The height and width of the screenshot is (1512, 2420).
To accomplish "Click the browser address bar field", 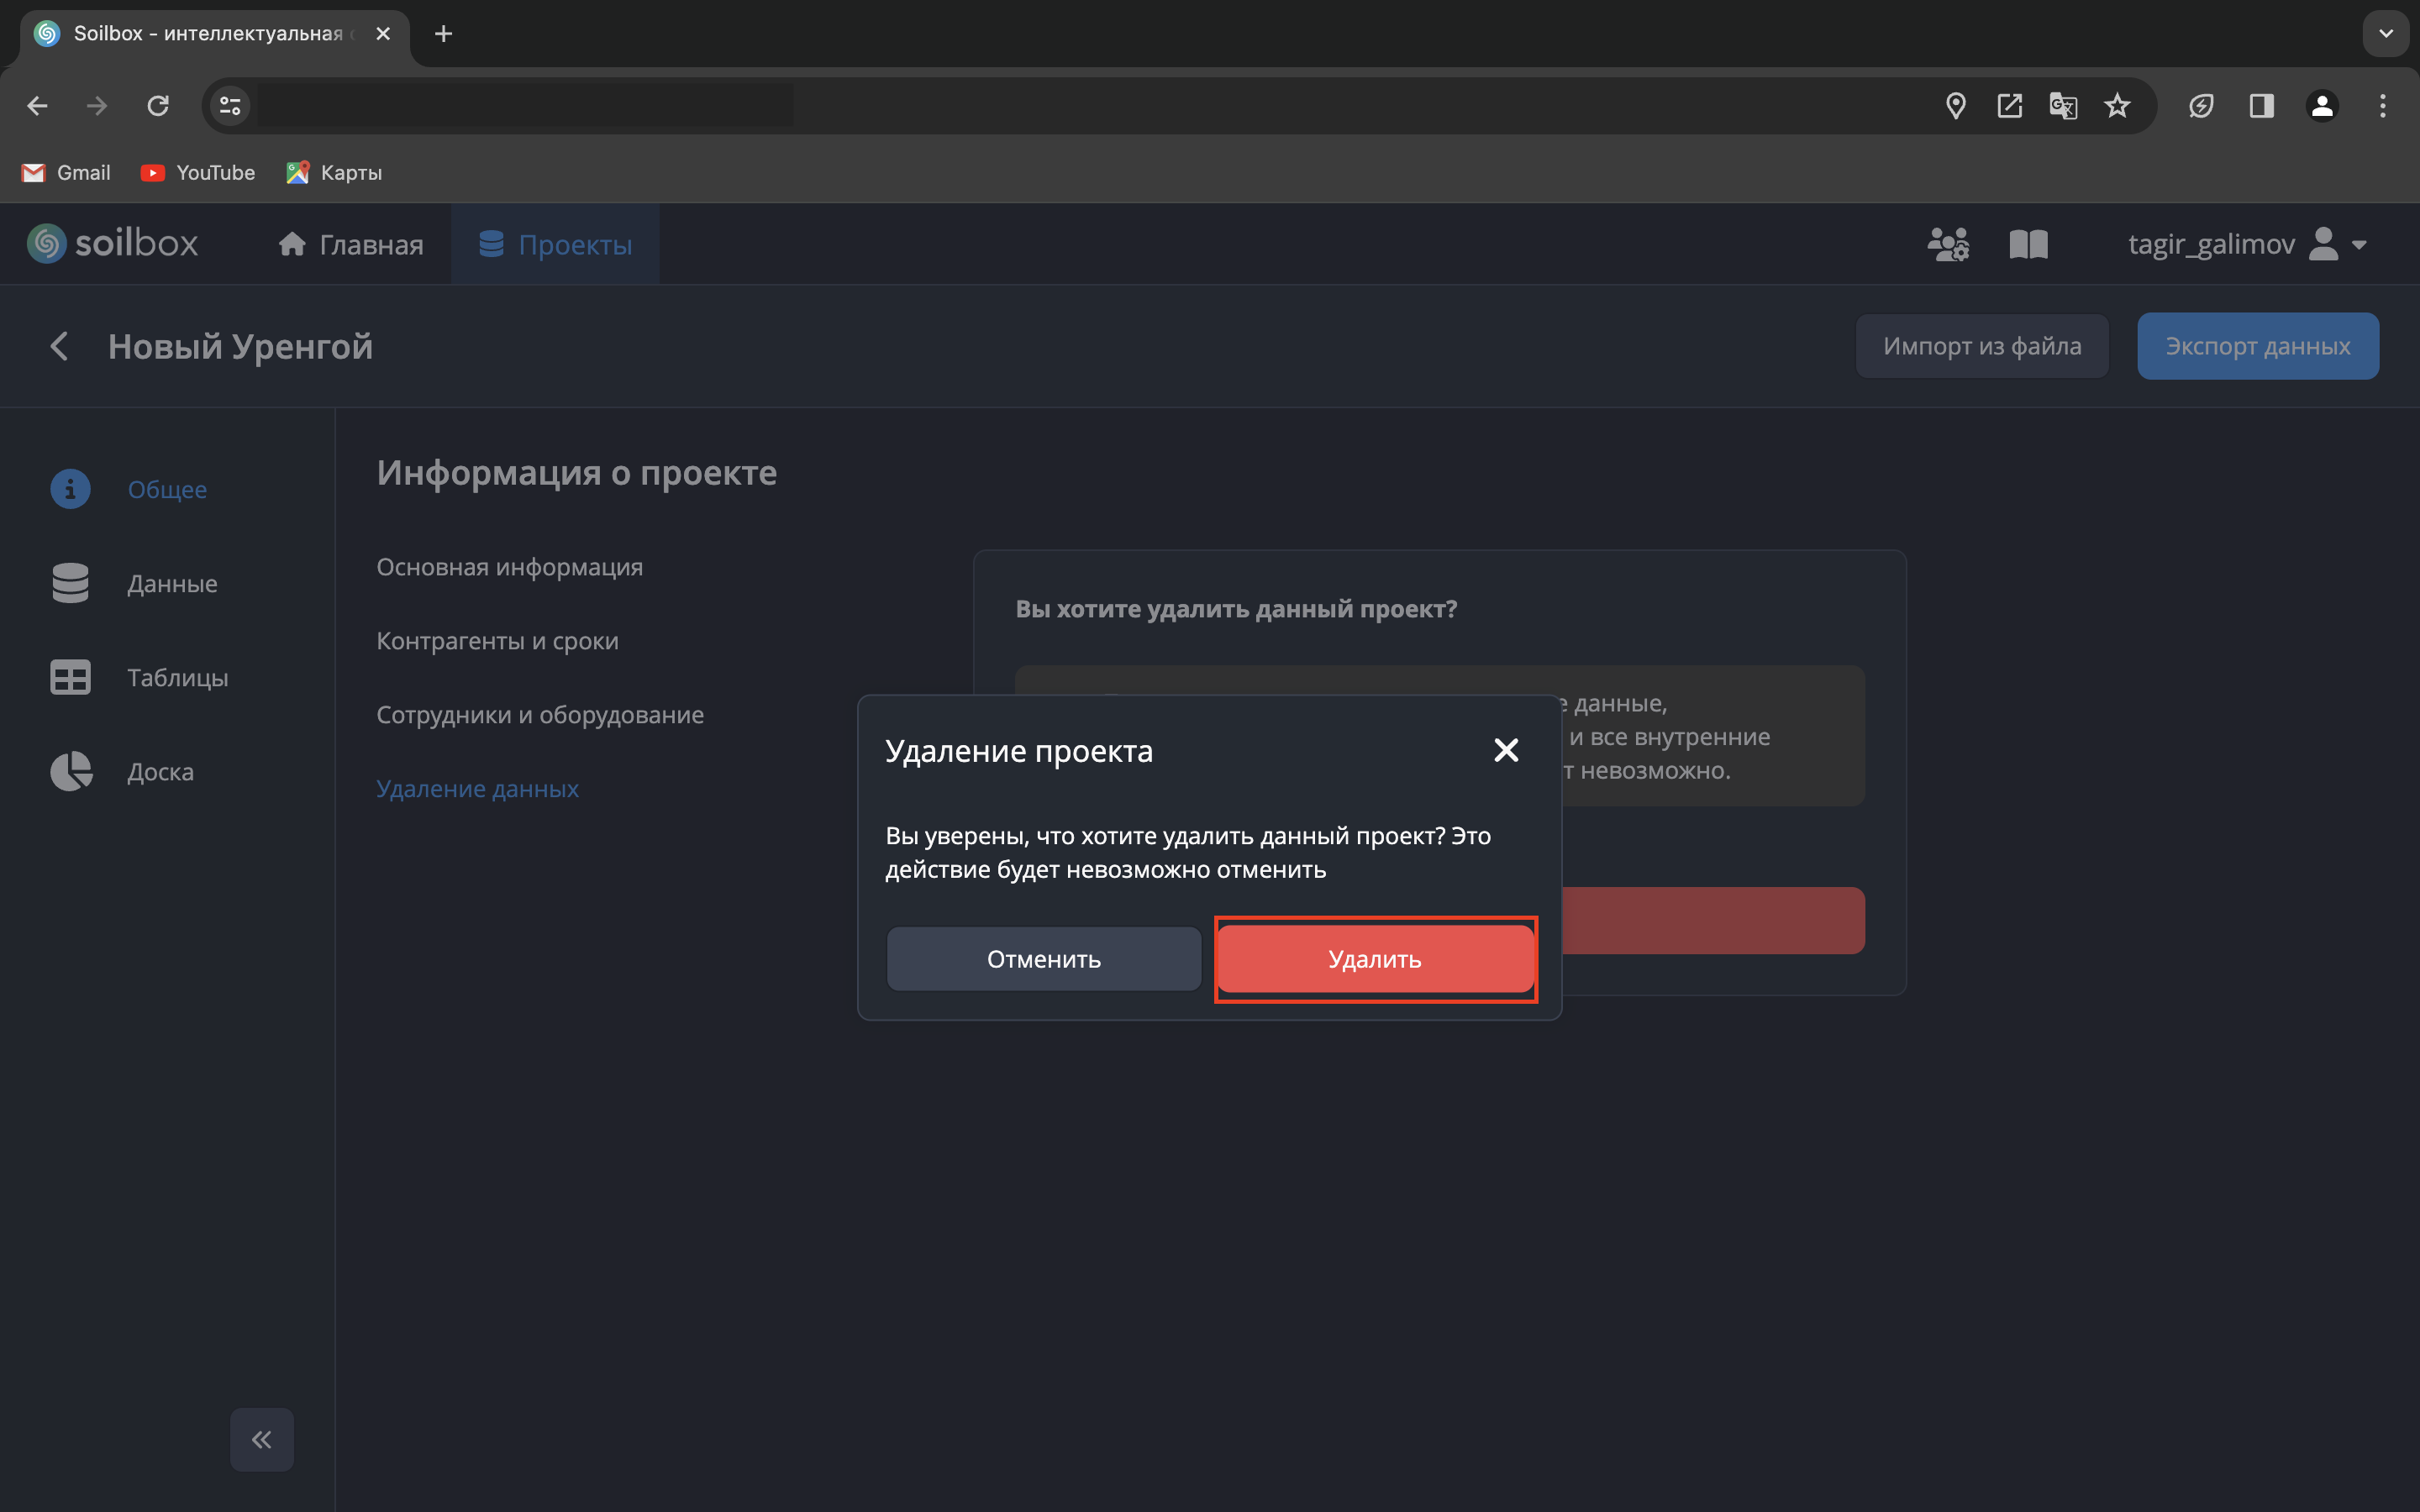I will tap(1000, 106).
